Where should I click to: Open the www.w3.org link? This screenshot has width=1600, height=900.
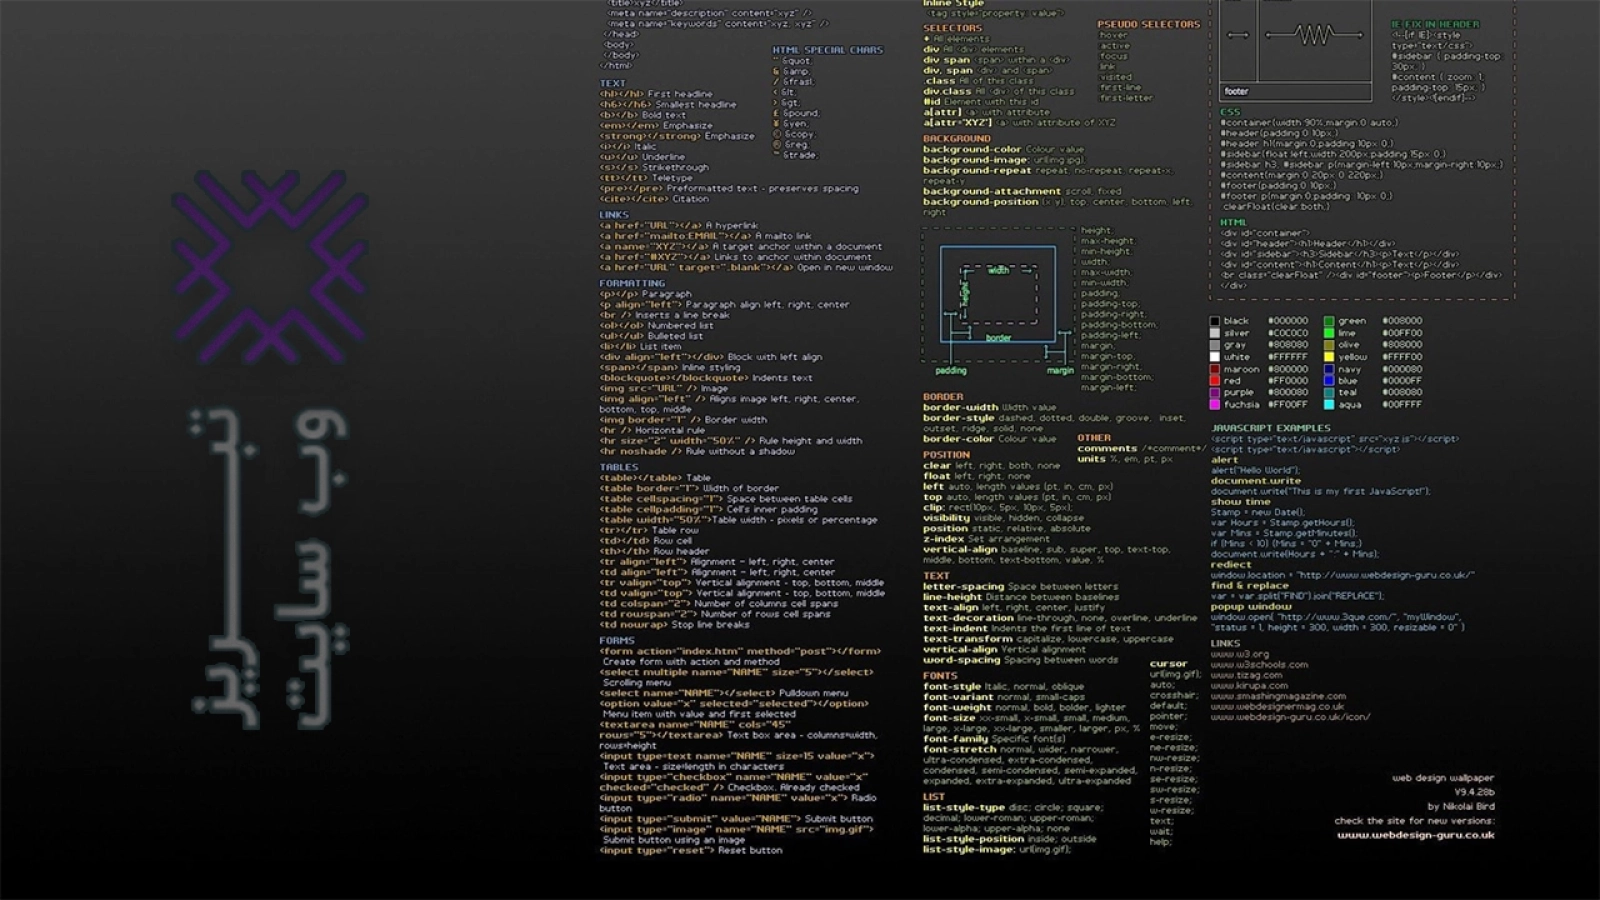tap(1240, 654)
